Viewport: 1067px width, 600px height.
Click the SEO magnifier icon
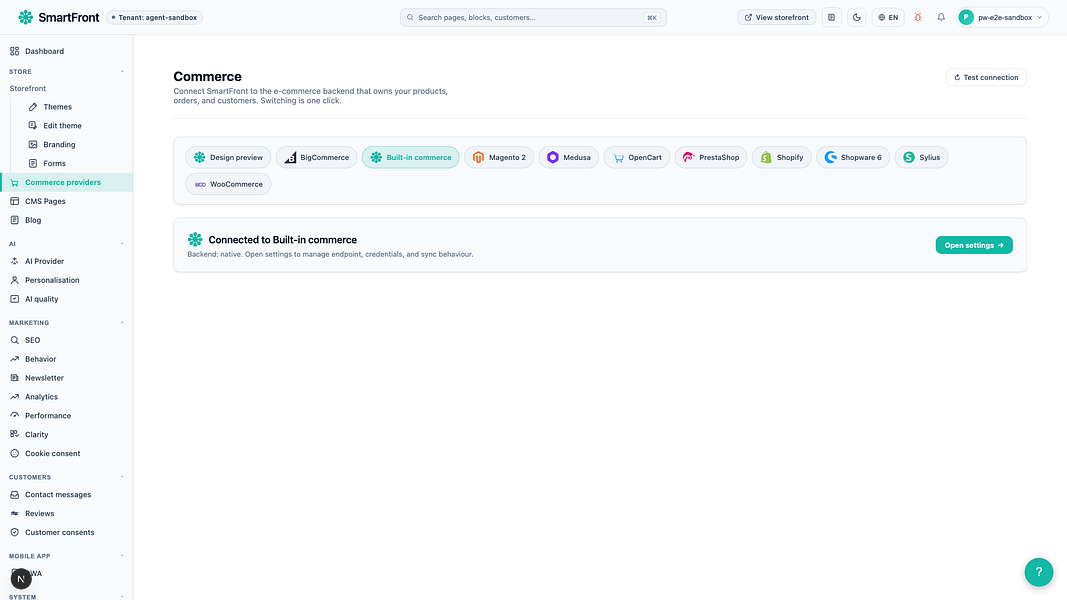coord(14,340)
